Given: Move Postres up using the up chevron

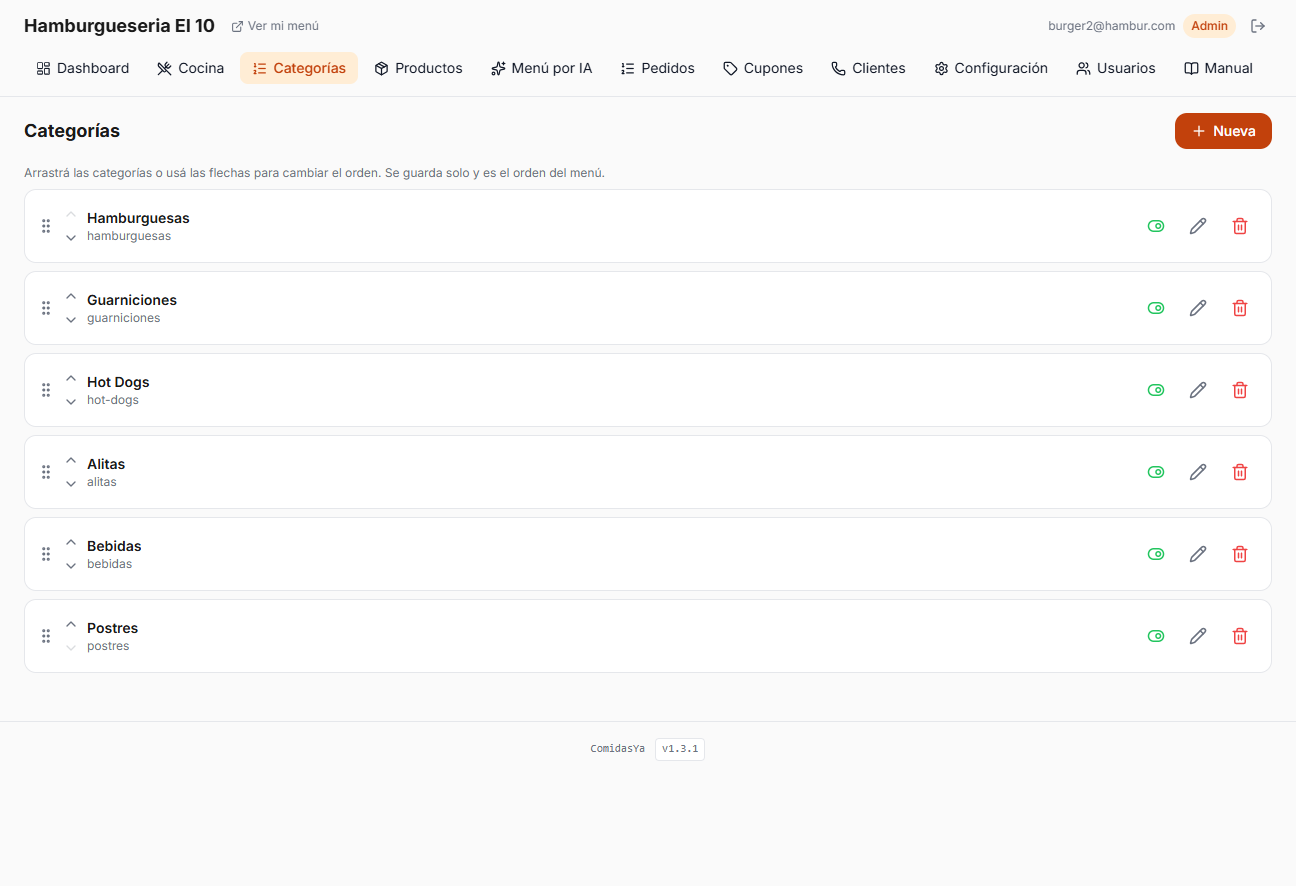Looking at the screenshot, I should click(71, 625).
